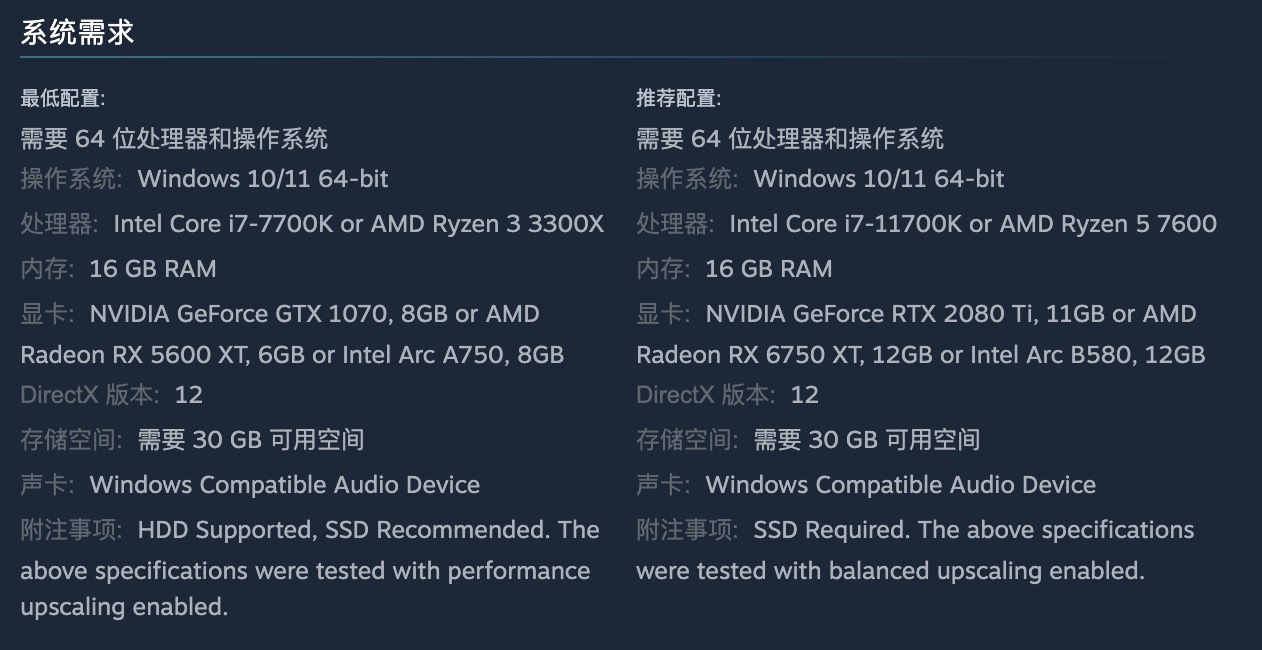Viewport: 1262px width, 650px height.
Task: Click the NVIDIA GeForce RTX 2080 Ti line
Action: (950, 314)
